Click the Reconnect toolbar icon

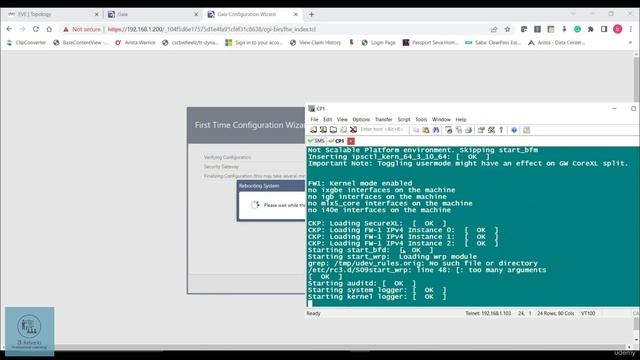pyautogui.click(x=343, y=130)
